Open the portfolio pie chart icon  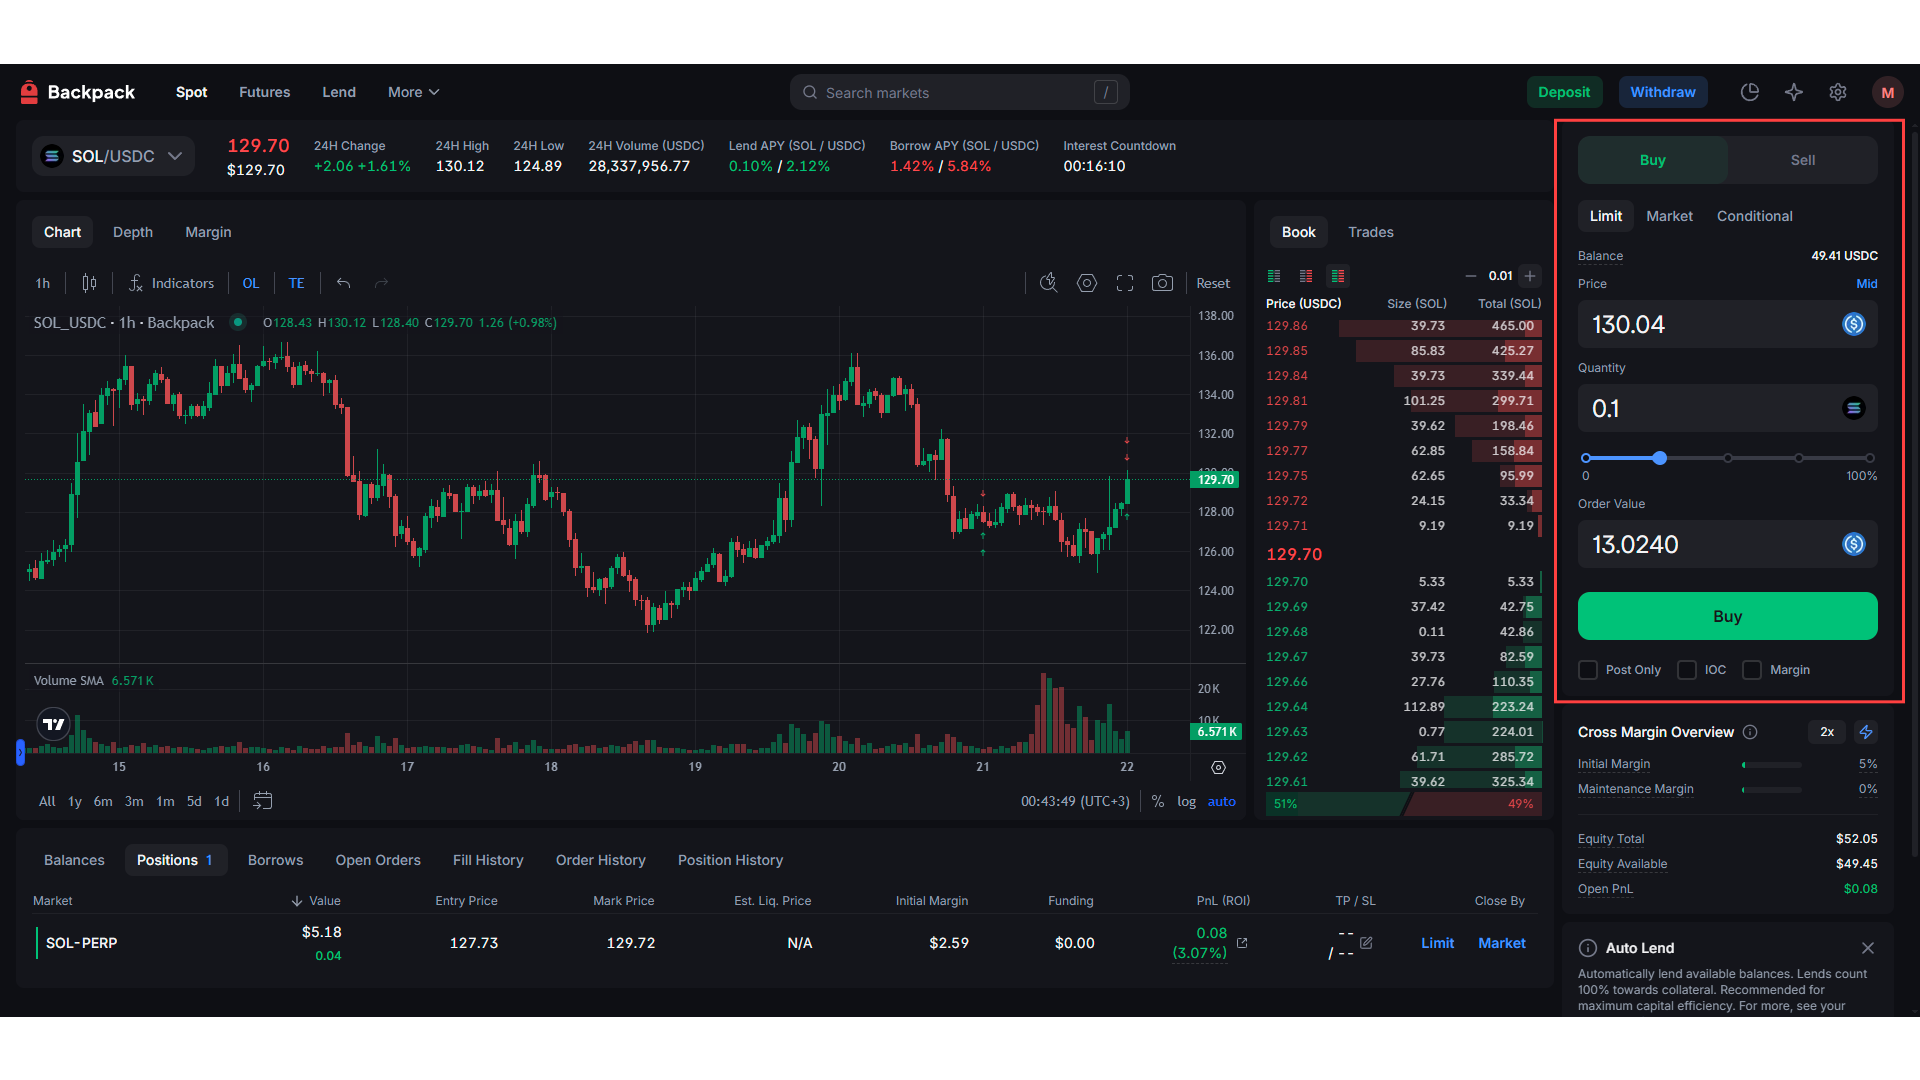click(x=1750, y=92)
